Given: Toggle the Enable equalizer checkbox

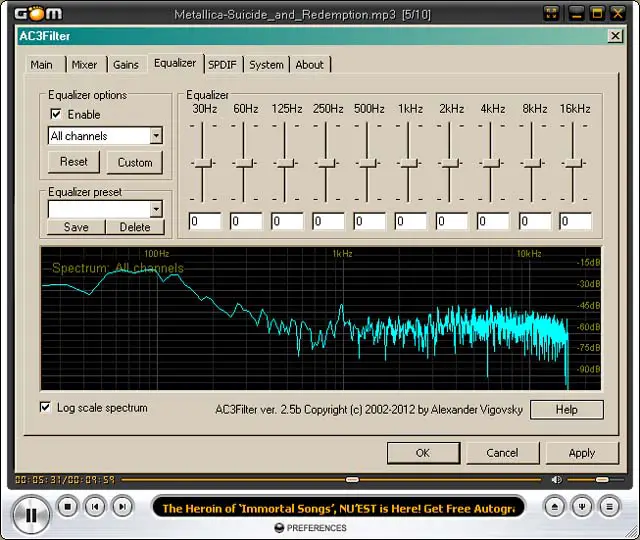Looking at the screenshot, I should coord(56,114).
